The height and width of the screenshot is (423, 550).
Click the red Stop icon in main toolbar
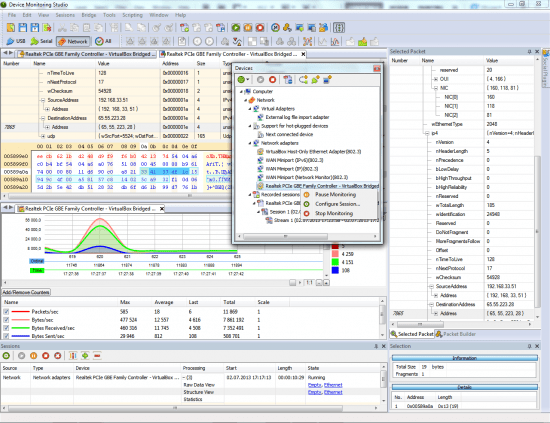coord(260,28)
